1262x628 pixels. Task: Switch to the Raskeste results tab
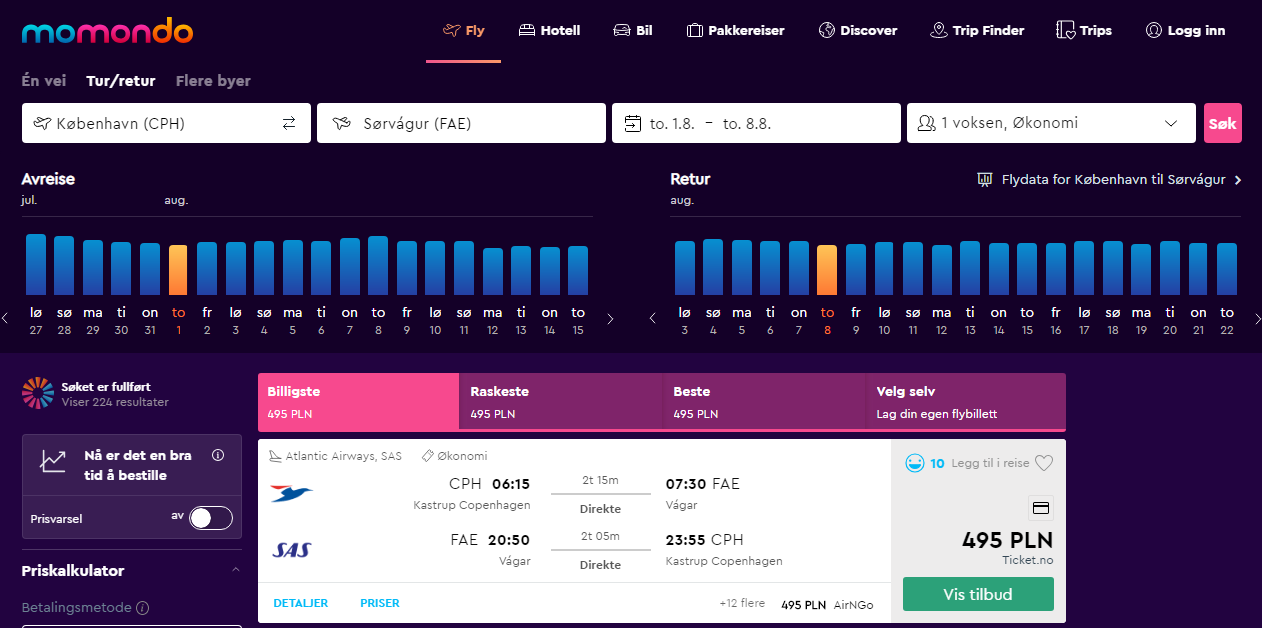(561, 402)
